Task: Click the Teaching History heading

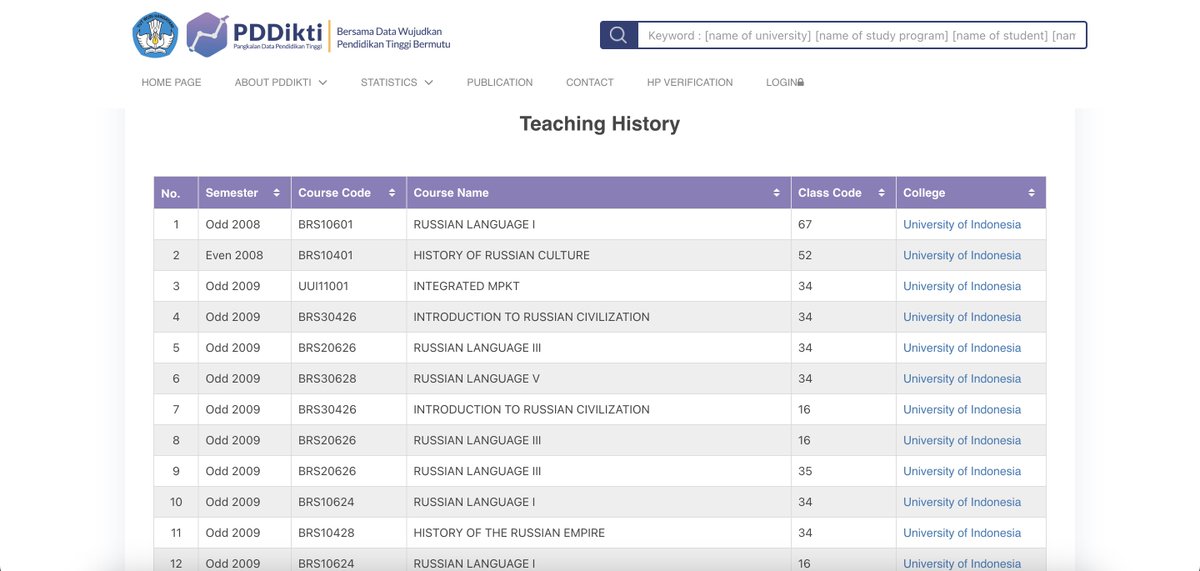Action: pos(600,124)
